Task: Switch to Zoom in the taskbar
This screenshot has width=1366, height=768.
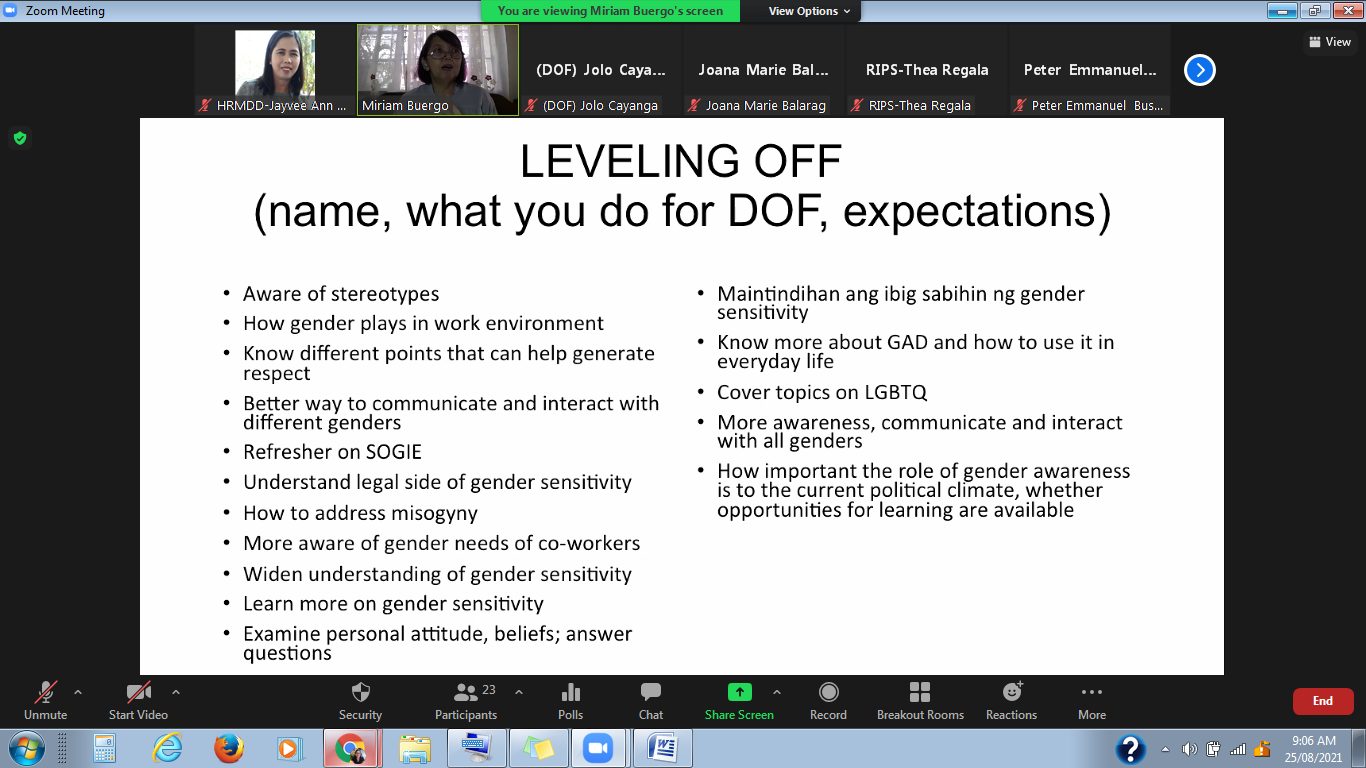Action: (598, 748)
